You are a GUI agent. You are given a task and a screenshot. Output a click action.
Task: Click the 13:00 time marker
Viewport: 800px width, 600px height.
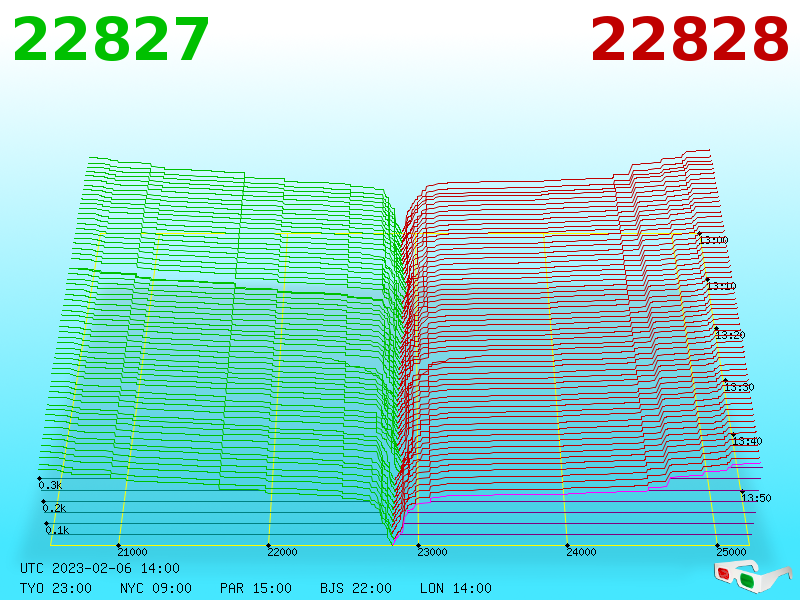[x=713, y=240]
